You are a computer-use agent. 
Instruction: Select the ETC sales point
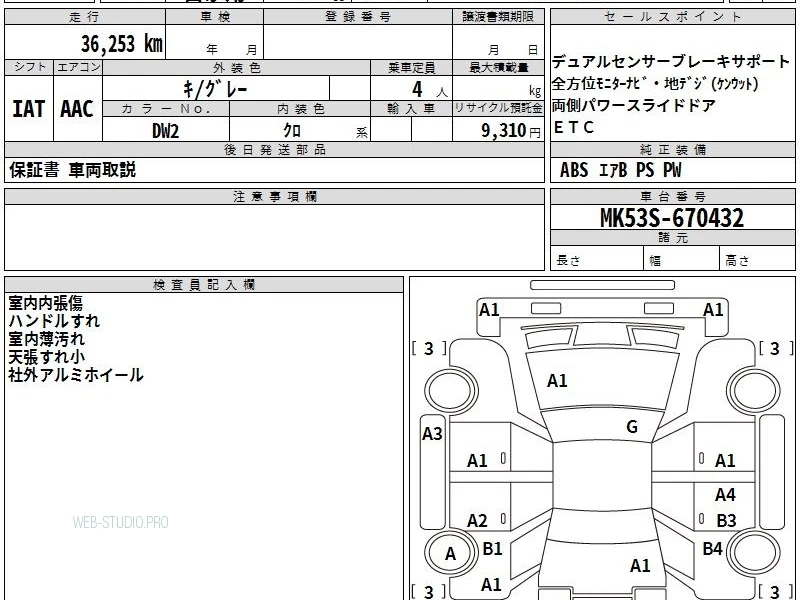(x=574, y=128)
